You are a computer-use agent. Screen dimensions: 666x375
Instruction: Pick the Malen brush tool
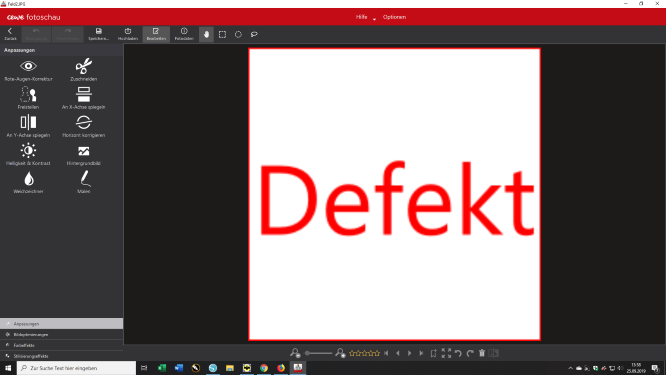pos(84,182)
